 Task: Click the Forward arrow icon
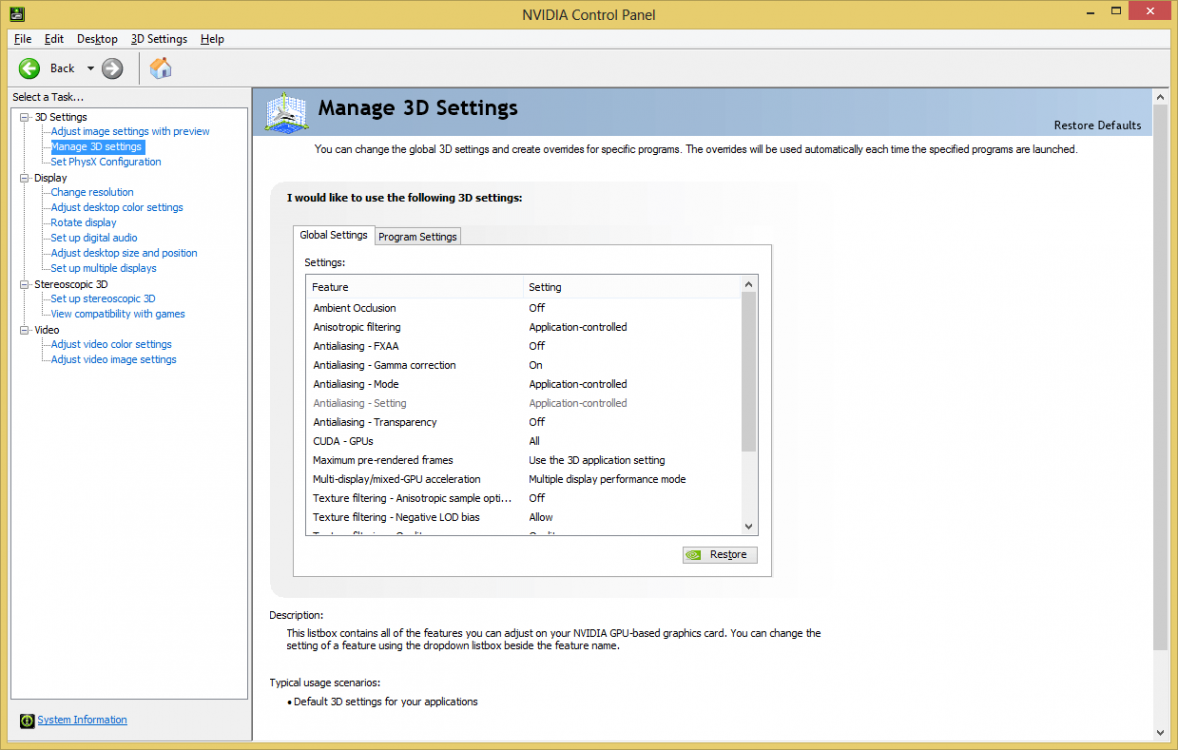click(112, 68)
